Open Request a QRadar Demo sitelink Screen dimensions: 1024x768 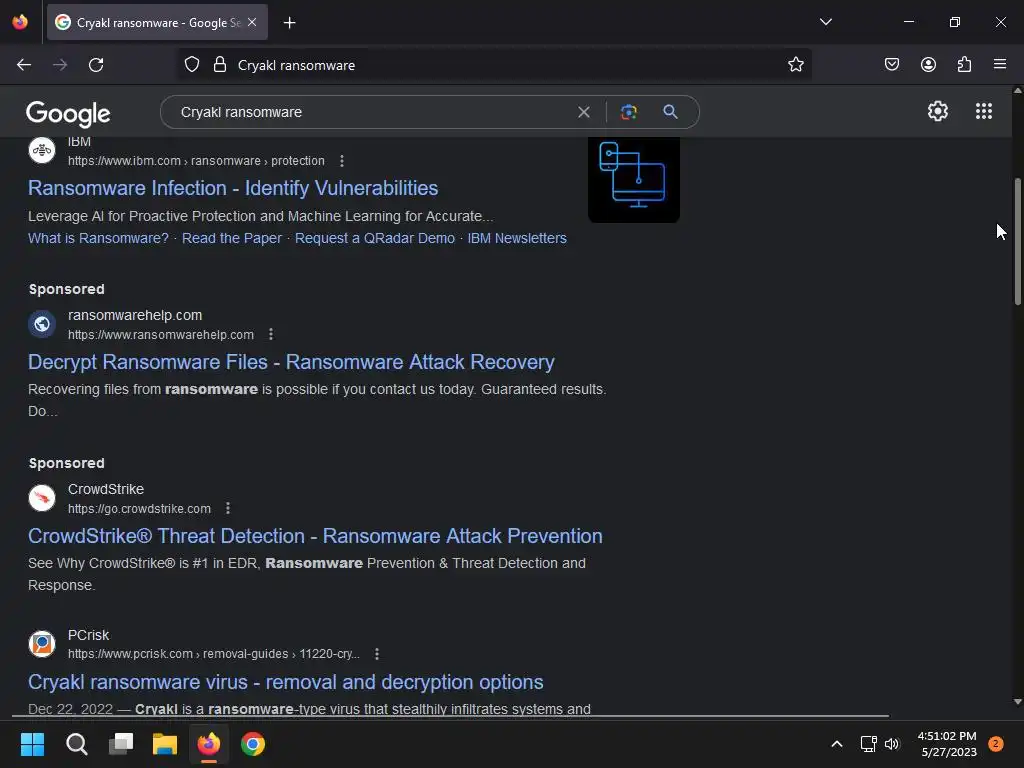pyautogui.click(x=375, y=238)
